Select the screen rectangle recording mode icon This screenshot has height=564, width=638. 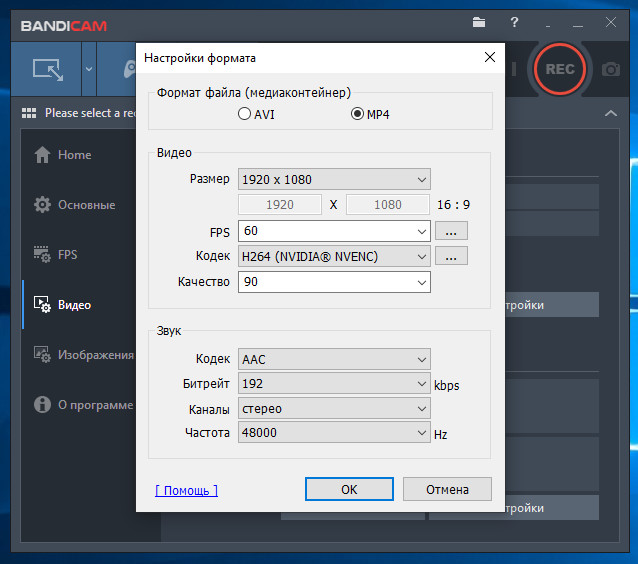coord(48,70)
